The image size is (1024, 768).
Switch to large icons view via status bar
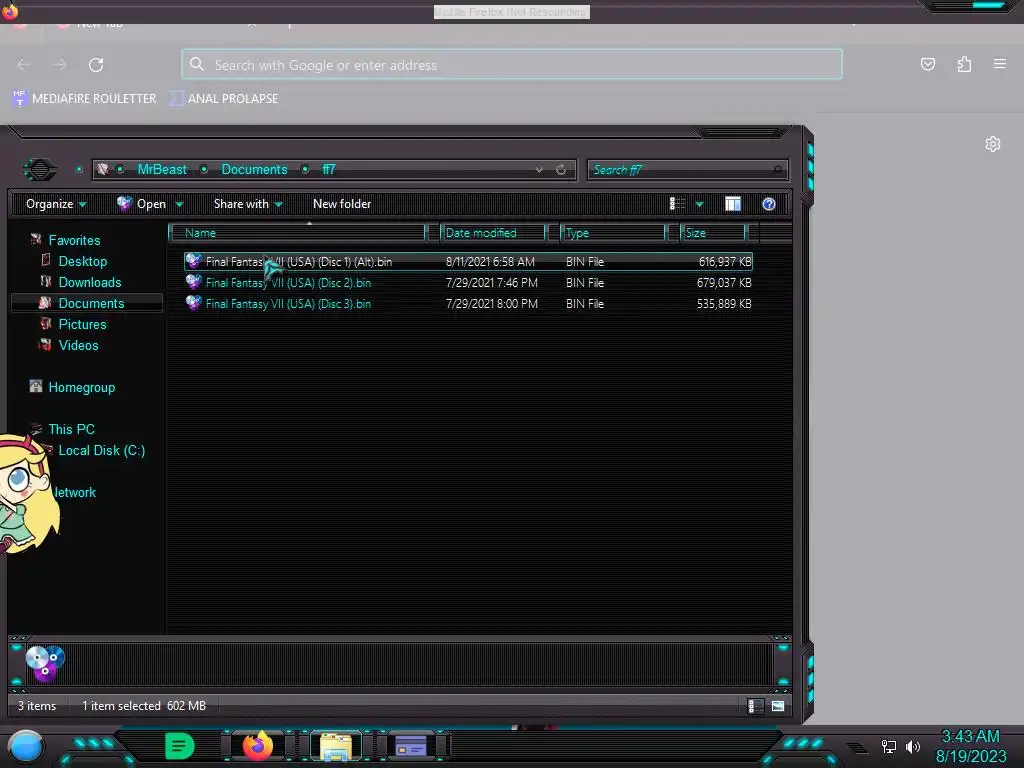[778, 706]
